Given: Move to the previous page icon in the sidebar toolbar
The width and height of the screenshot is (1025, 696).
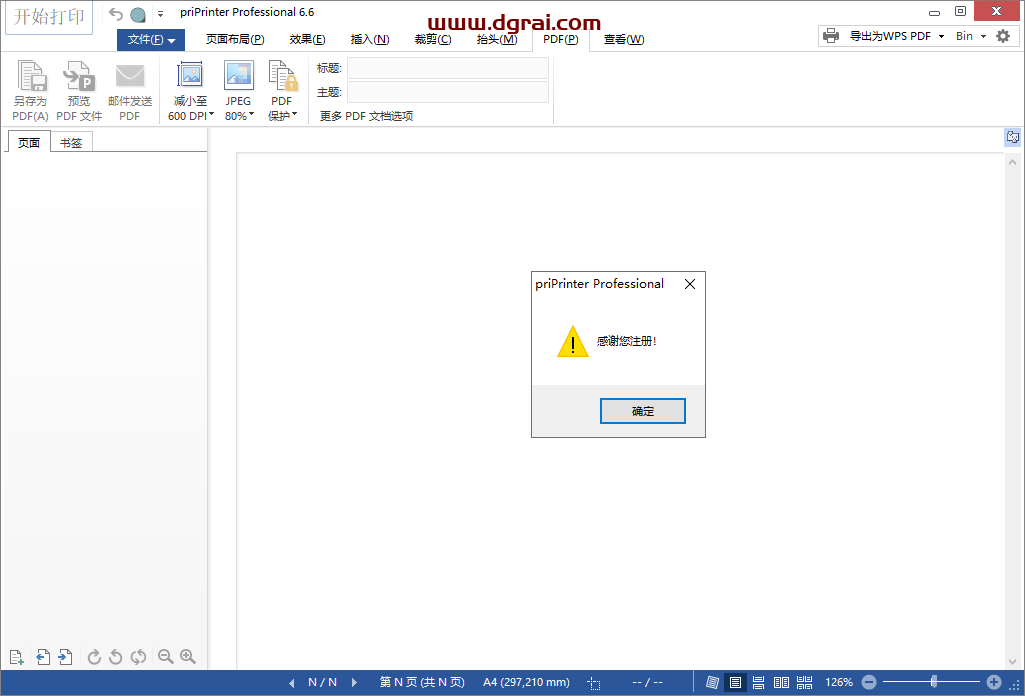Looking at the screenshot, I should (42, 657).
